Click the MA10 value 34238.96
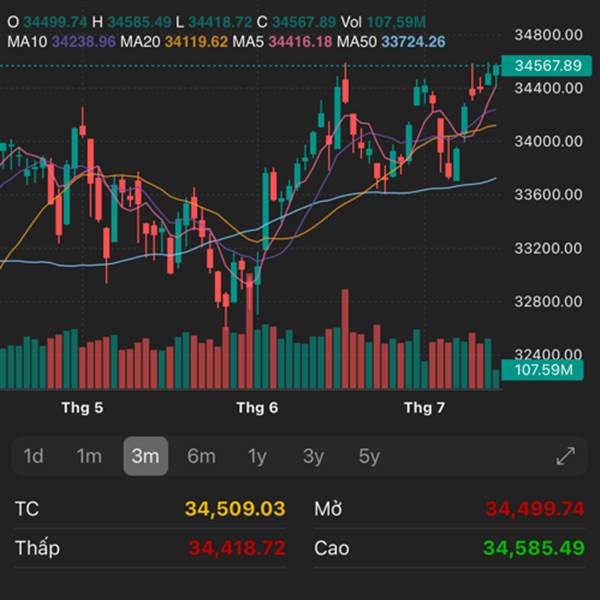This screenshot has height=600, width=600. pos(84,42)
